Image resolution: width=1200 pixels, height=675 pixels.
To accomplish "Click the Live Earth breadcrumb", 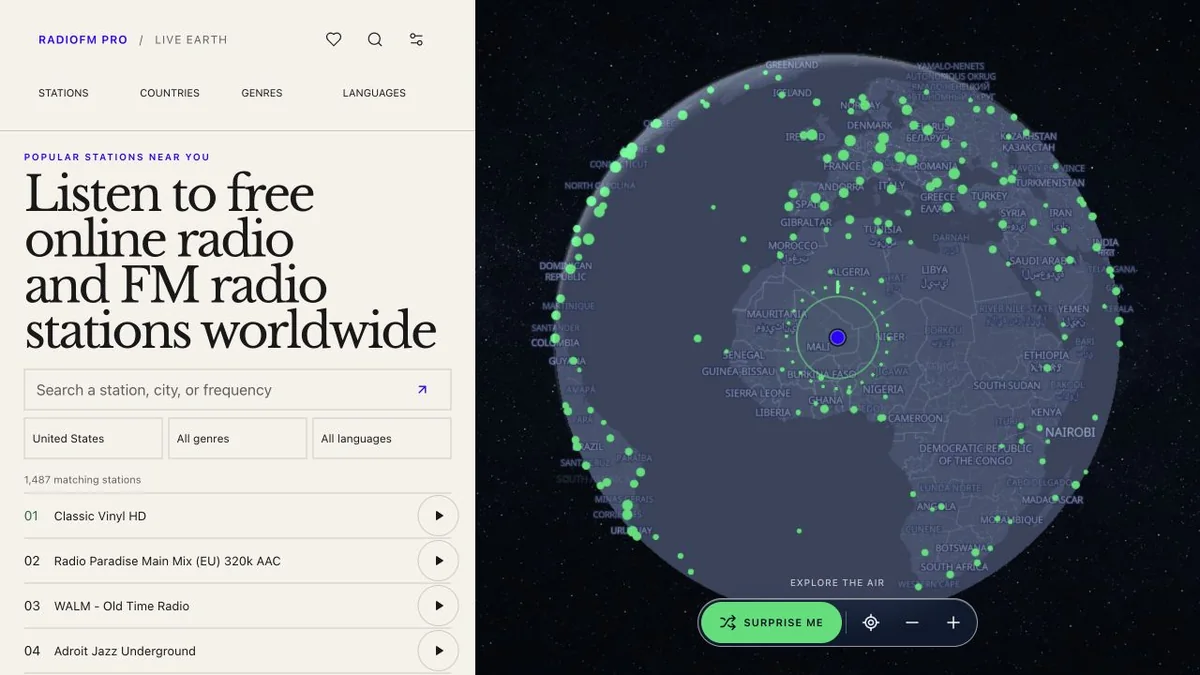I will [191, 40].
